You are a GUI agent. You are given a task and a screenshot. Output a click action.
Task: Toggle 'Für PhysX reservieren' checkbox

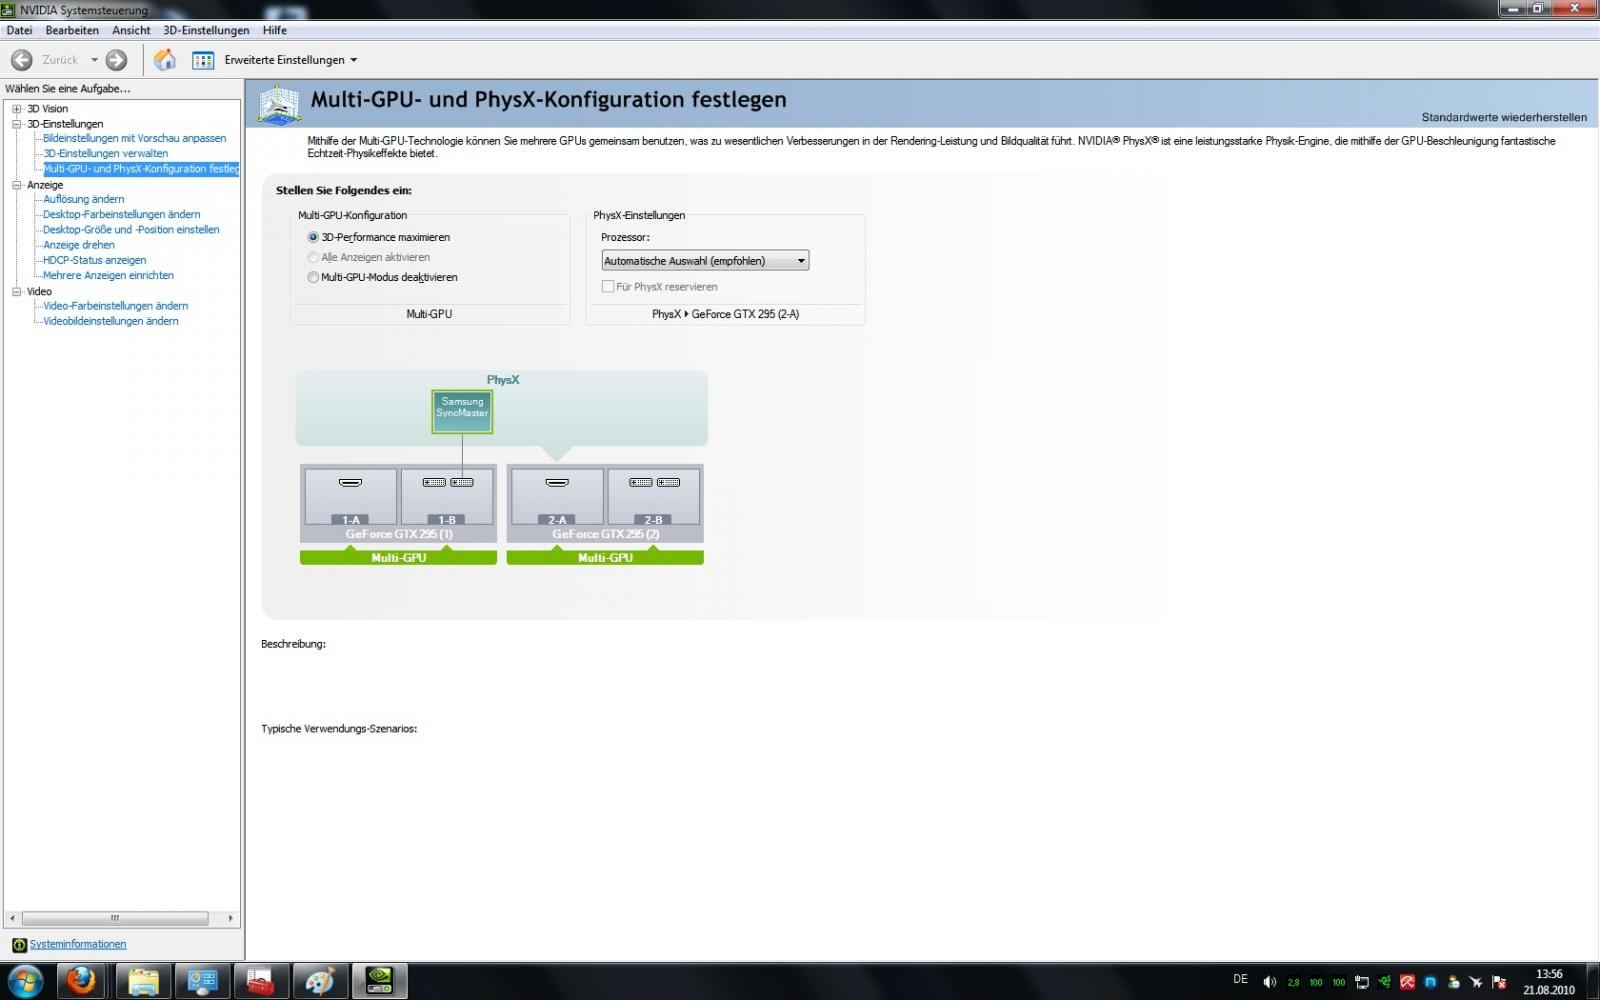(x=608, y=286)
